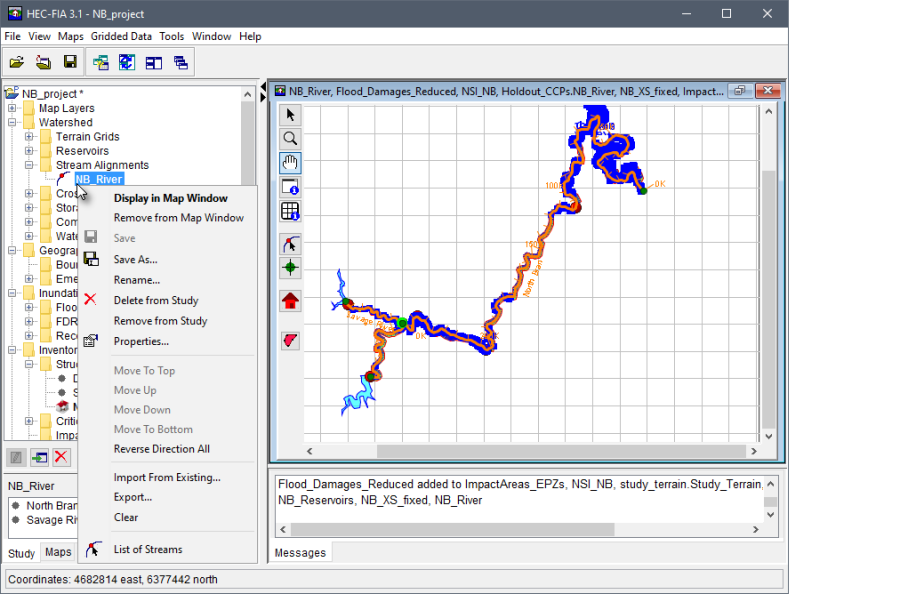Viewport: 900px width, 594px height.
Task: Select the green crosshair point tool
Action: [x=291, y=268]
